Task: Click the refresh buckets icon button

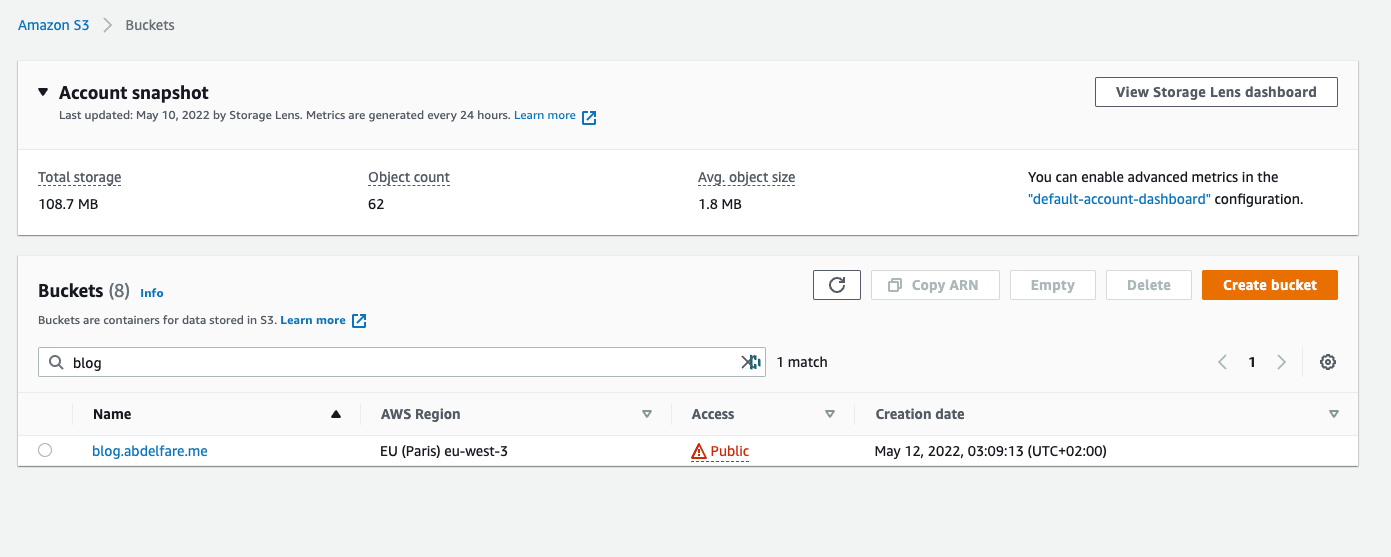Action: pyautogui.click(x=837, y=285)
